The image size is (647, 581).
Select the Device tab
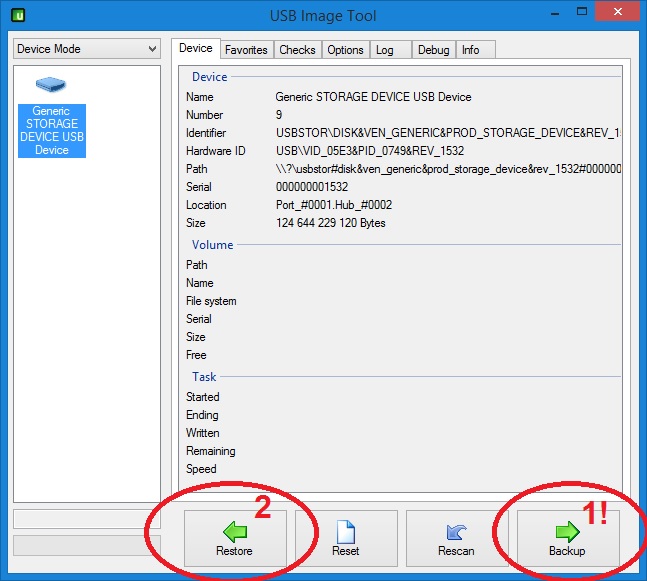click(195, 48)
